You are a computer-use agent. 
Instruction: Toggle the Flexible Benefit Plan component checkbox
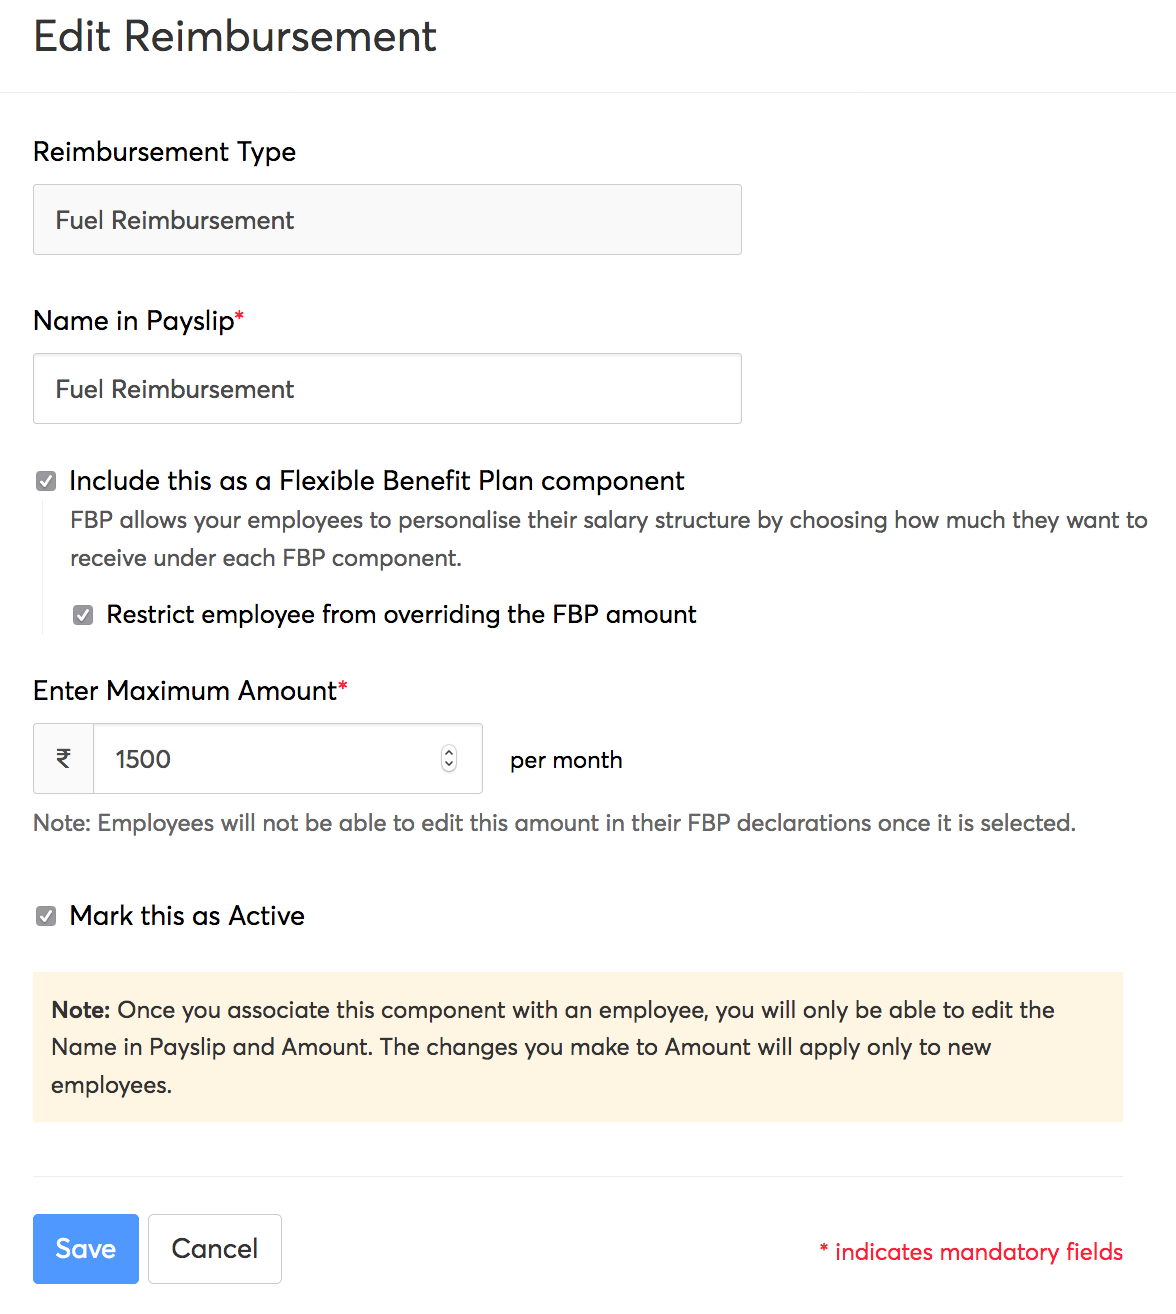(46, 481)
